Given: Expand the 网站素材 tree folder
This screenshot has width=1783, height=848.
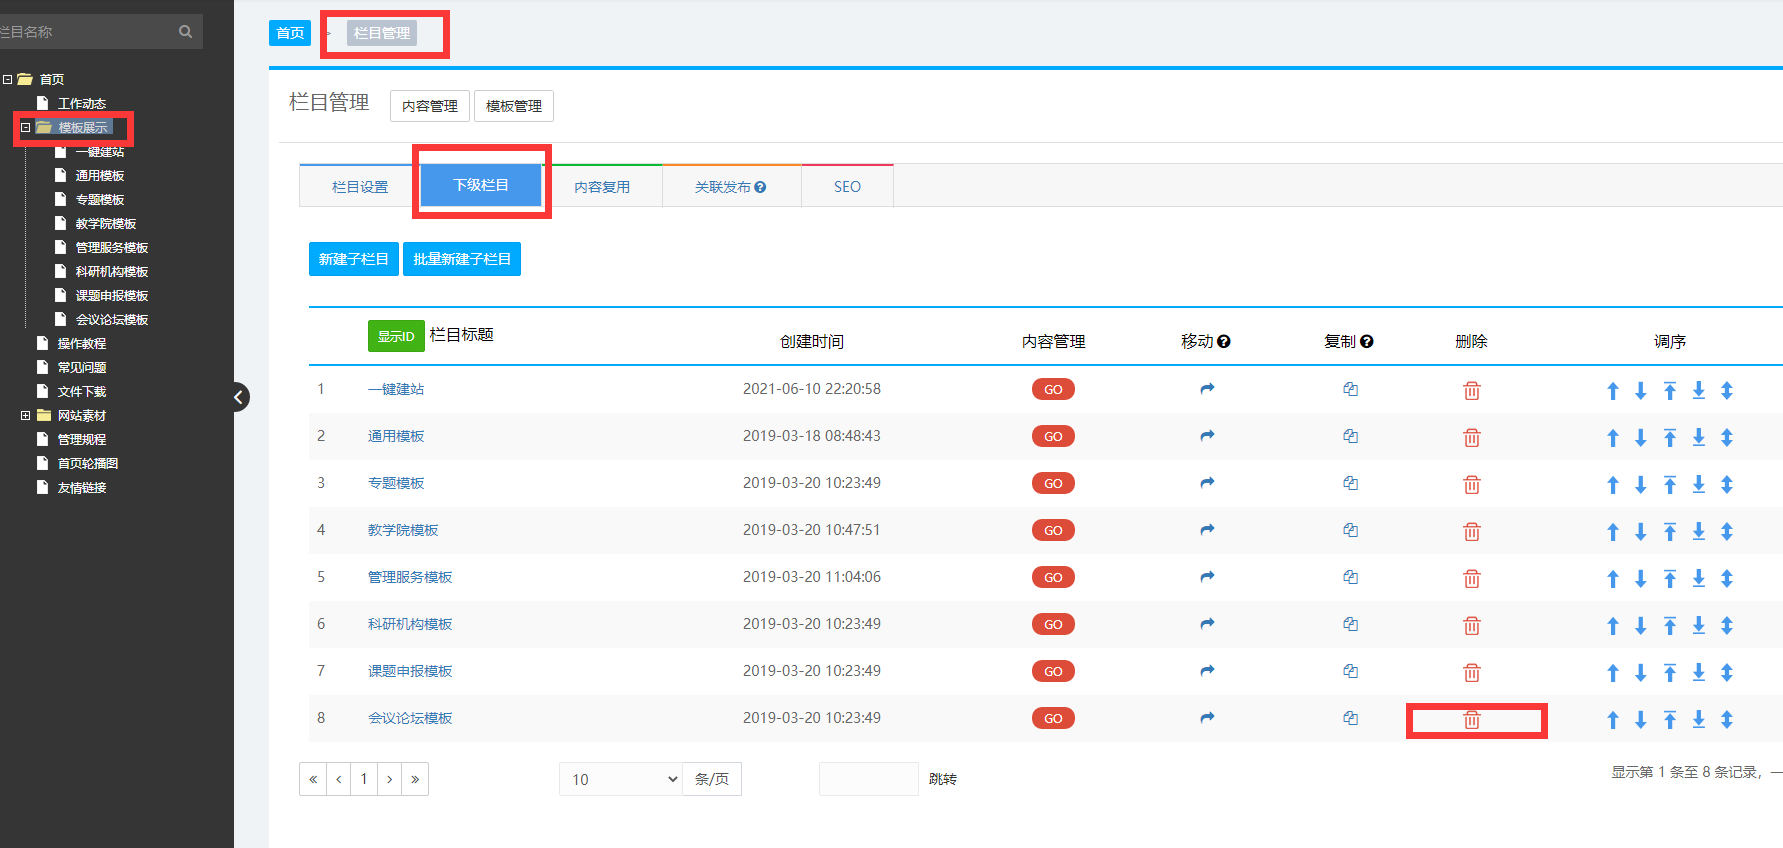Looking at the screenshot, I should pyautogui.click(x=26, y=415).
